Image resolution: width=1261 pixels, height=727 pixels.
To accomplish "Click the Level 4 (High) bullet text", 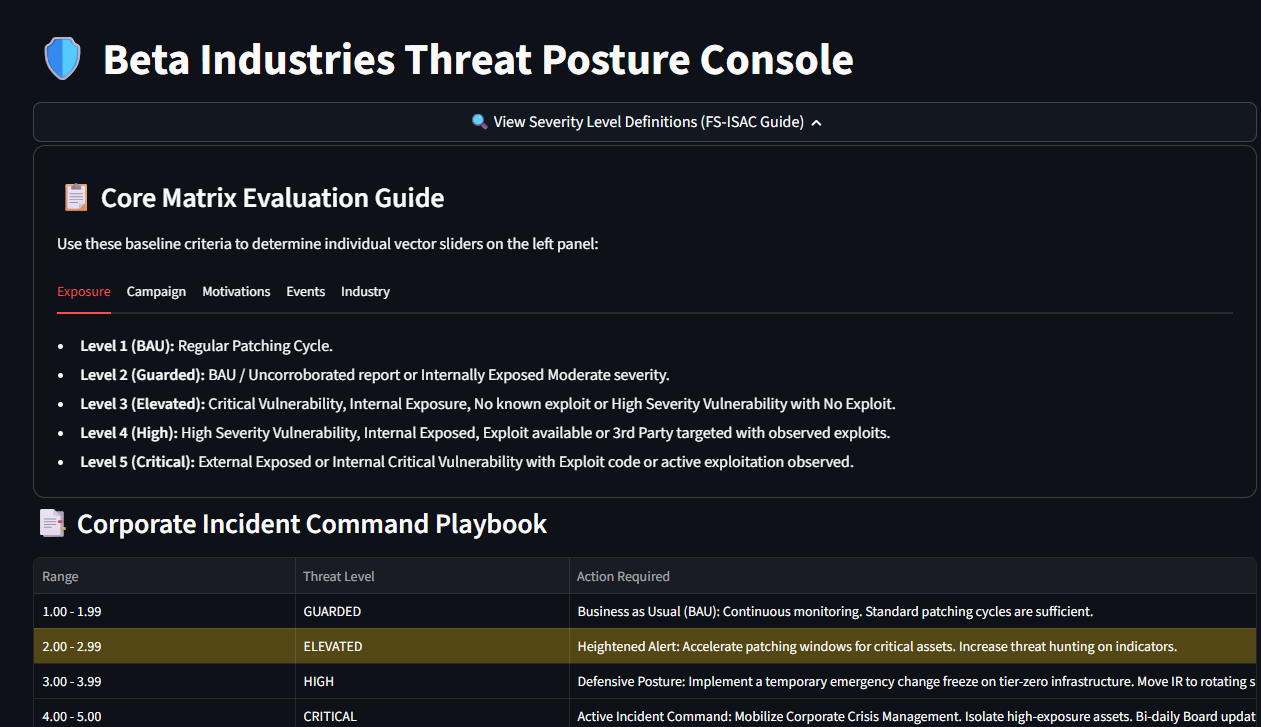I will (x=485, y=433).
